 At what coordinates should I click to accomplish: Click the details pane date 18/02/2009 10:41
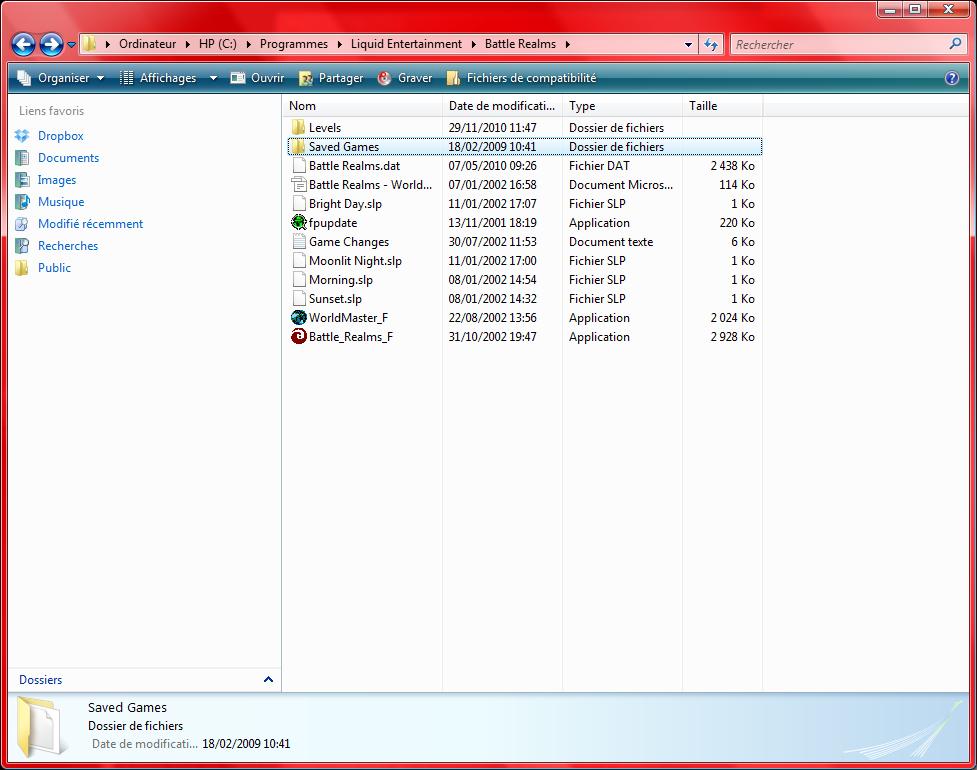pos(246,744)
